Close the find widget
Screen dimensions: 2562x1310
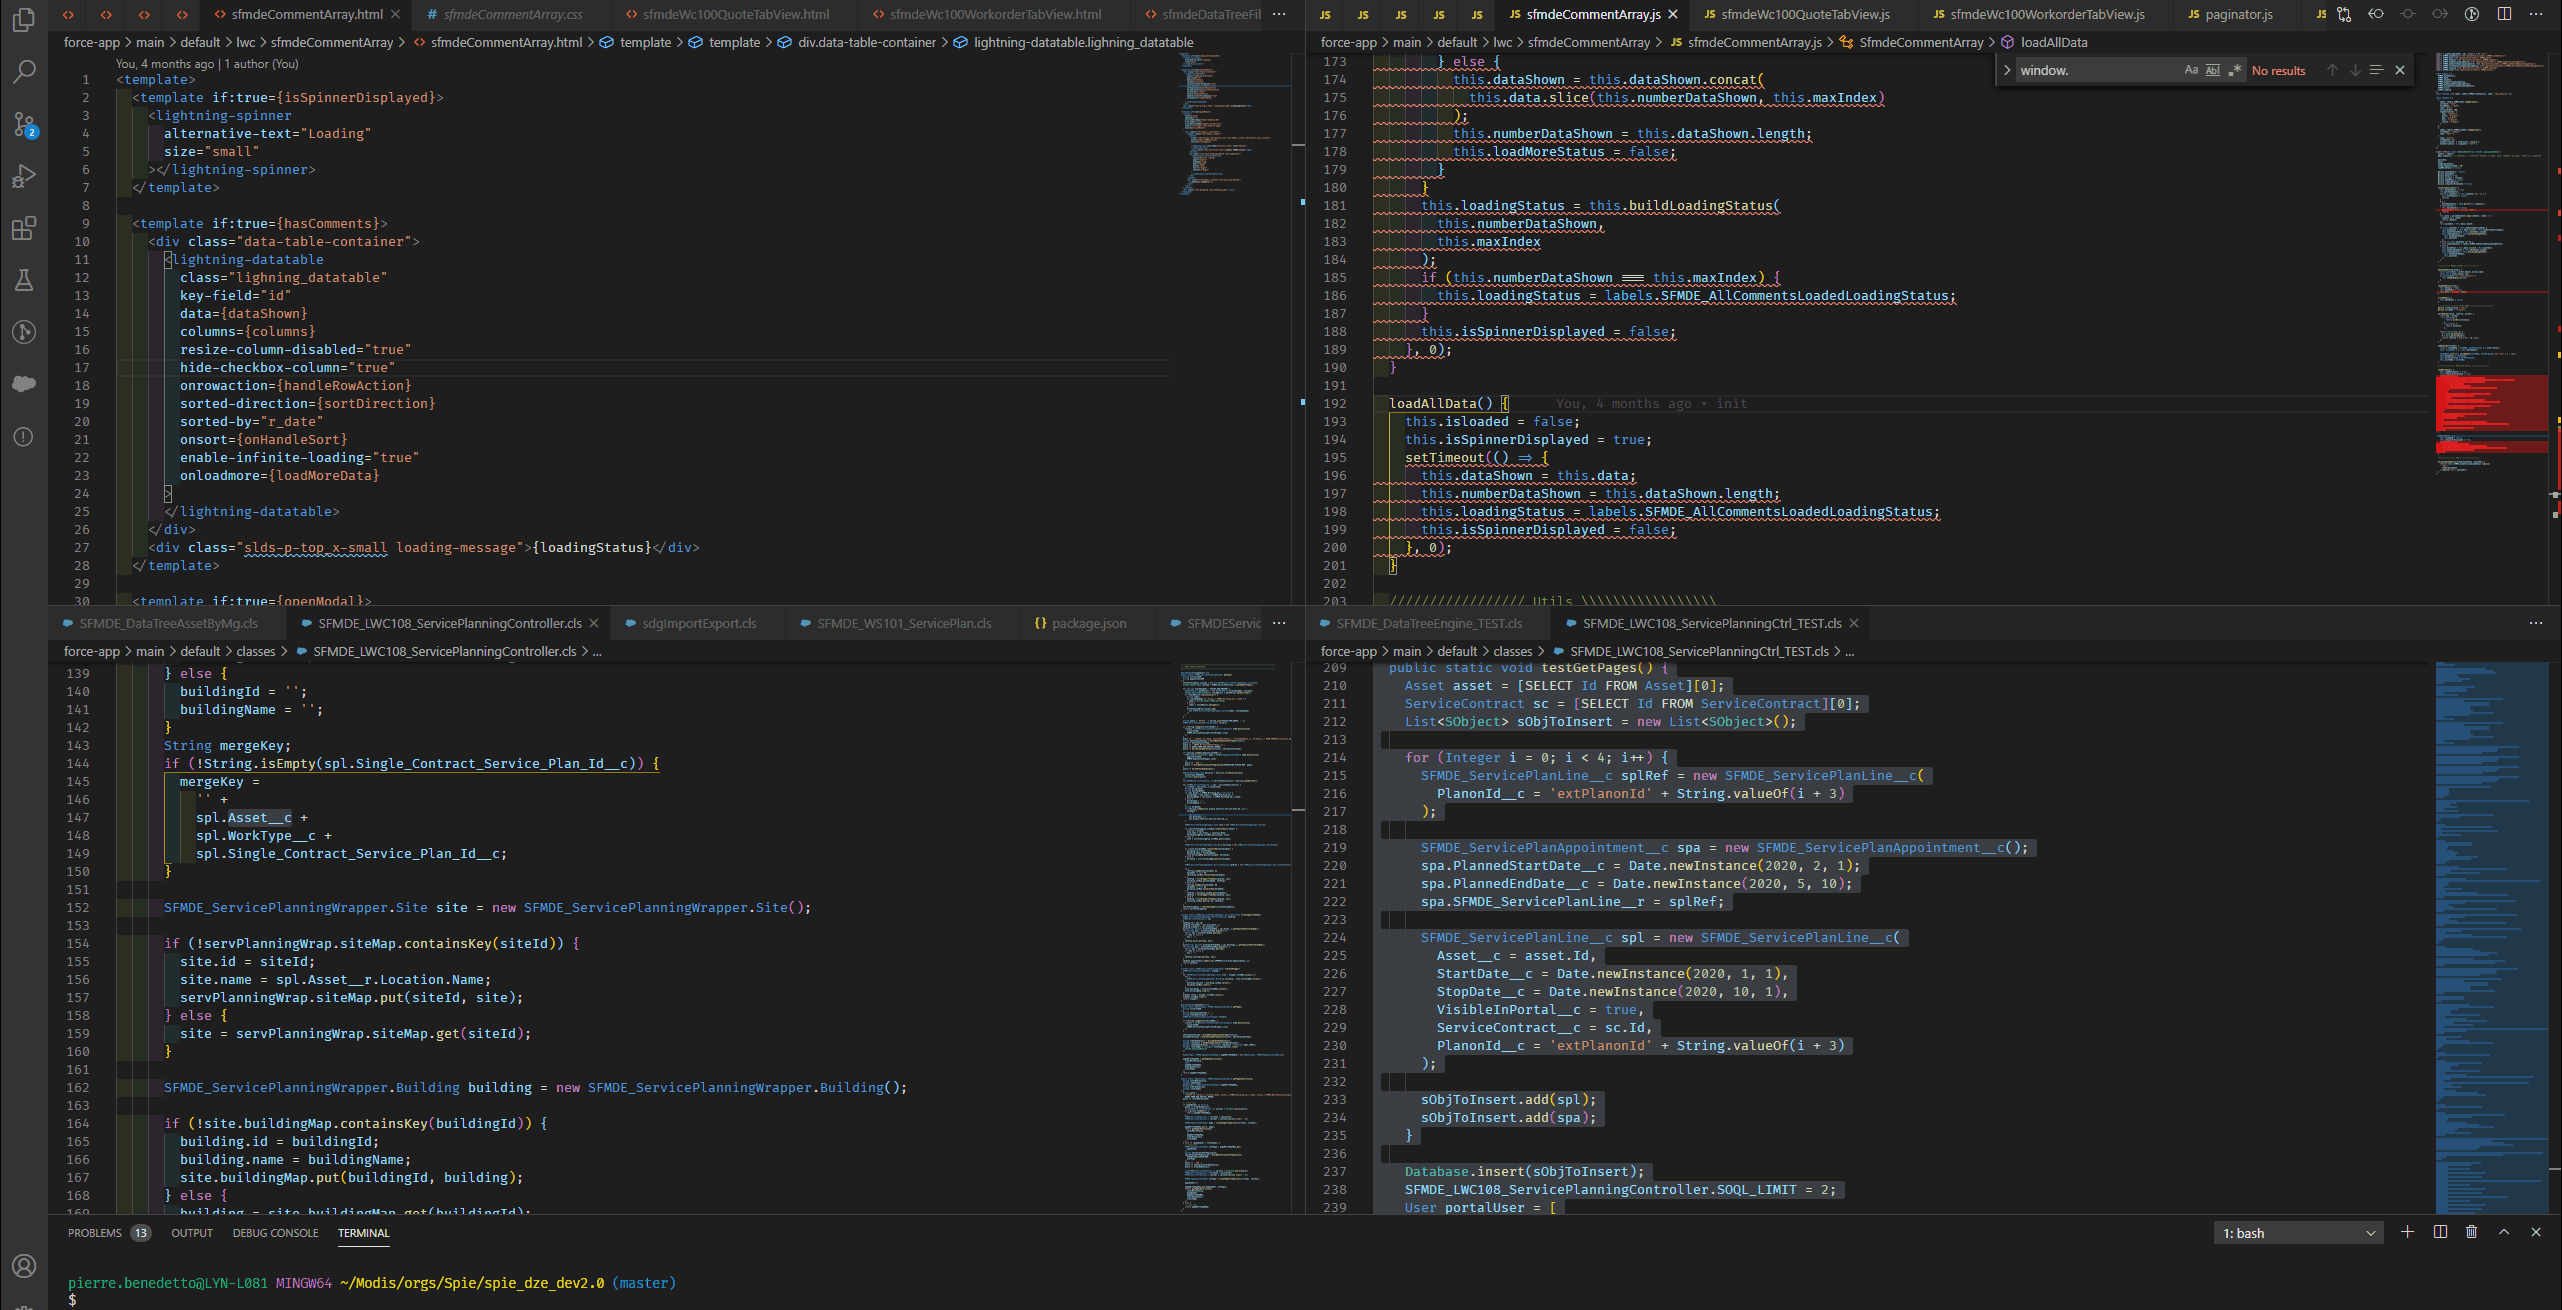point(2400,70)
